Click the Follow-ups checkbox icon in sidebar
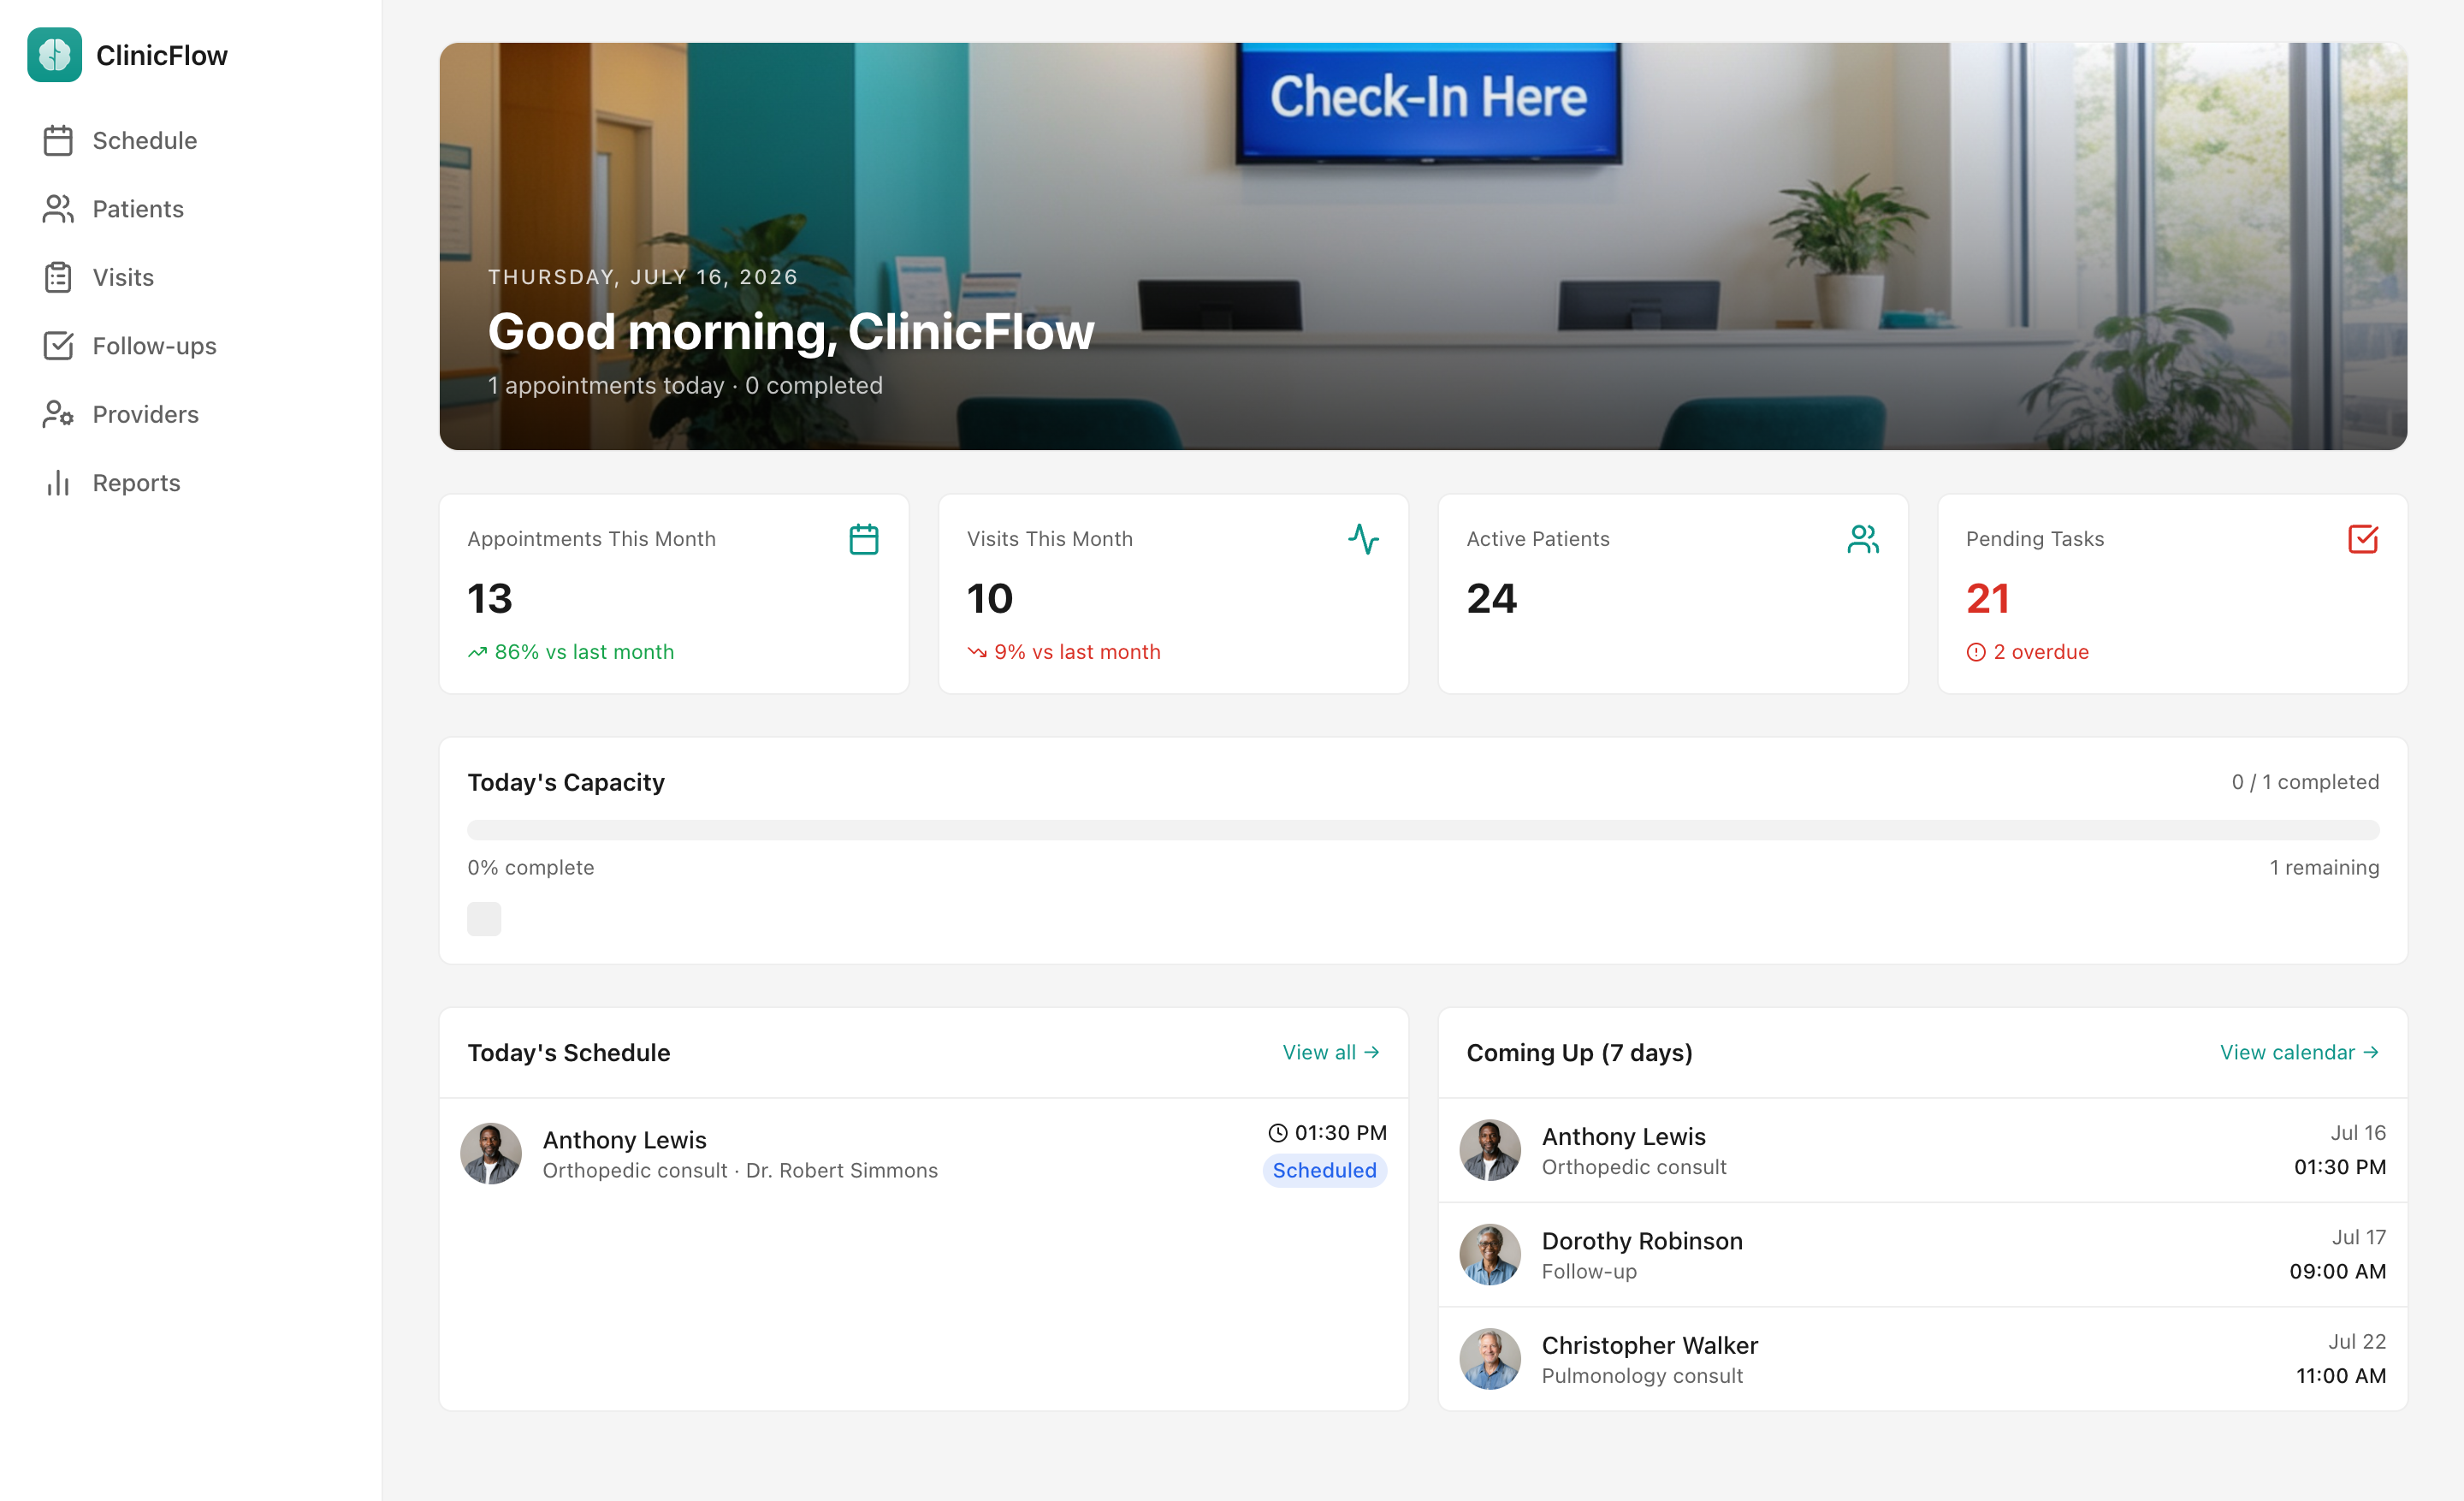This screenshot has width=2464, height=1501. tap(58, 346)
